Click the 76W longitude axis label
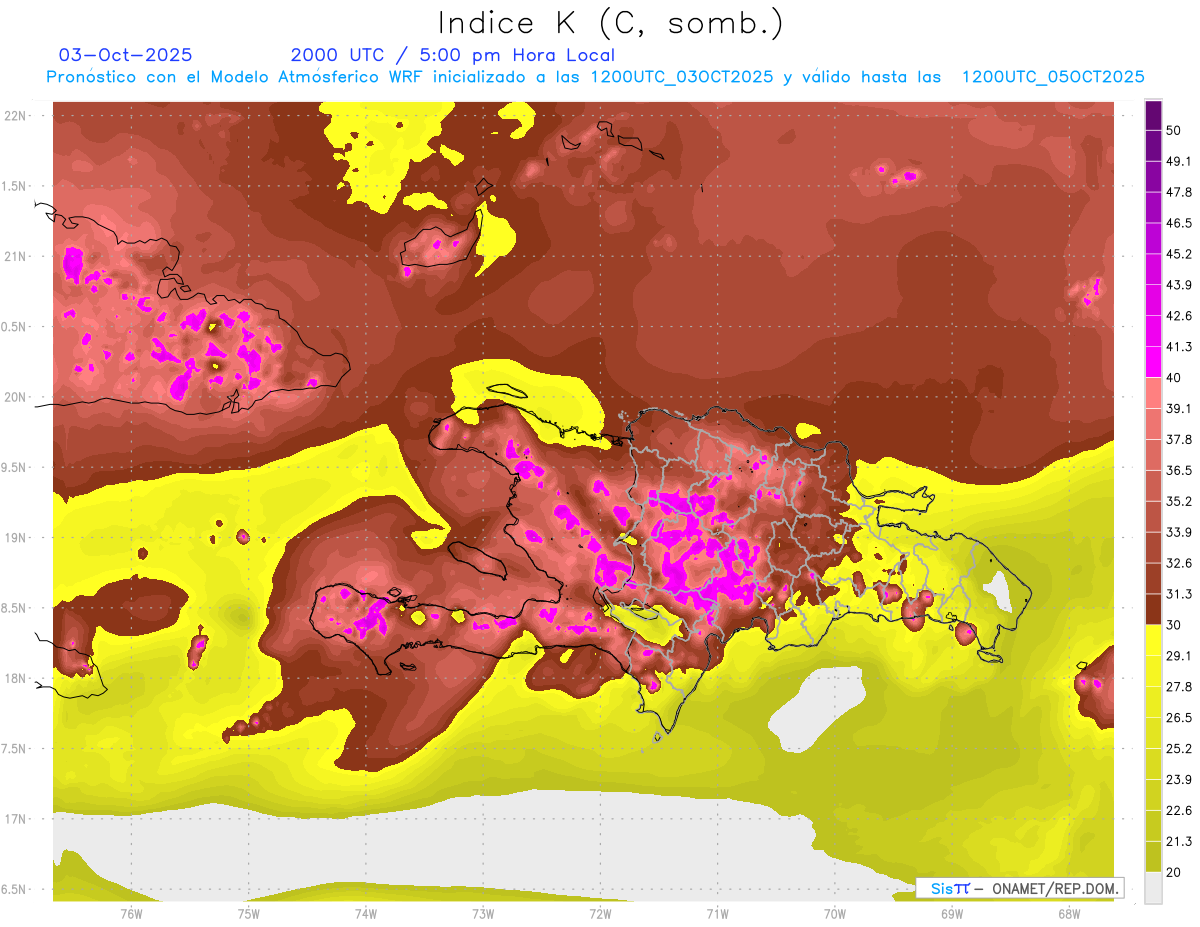 [x=131, y=912]
